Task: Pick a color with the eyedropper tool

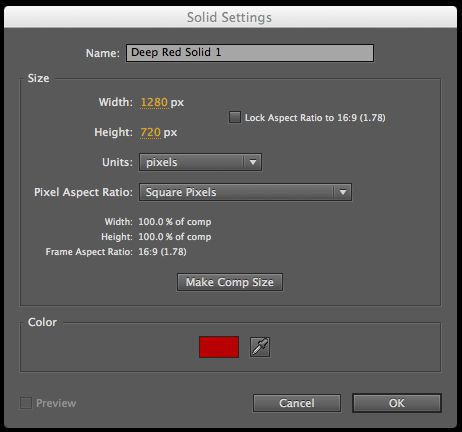Action: [260, 347]
